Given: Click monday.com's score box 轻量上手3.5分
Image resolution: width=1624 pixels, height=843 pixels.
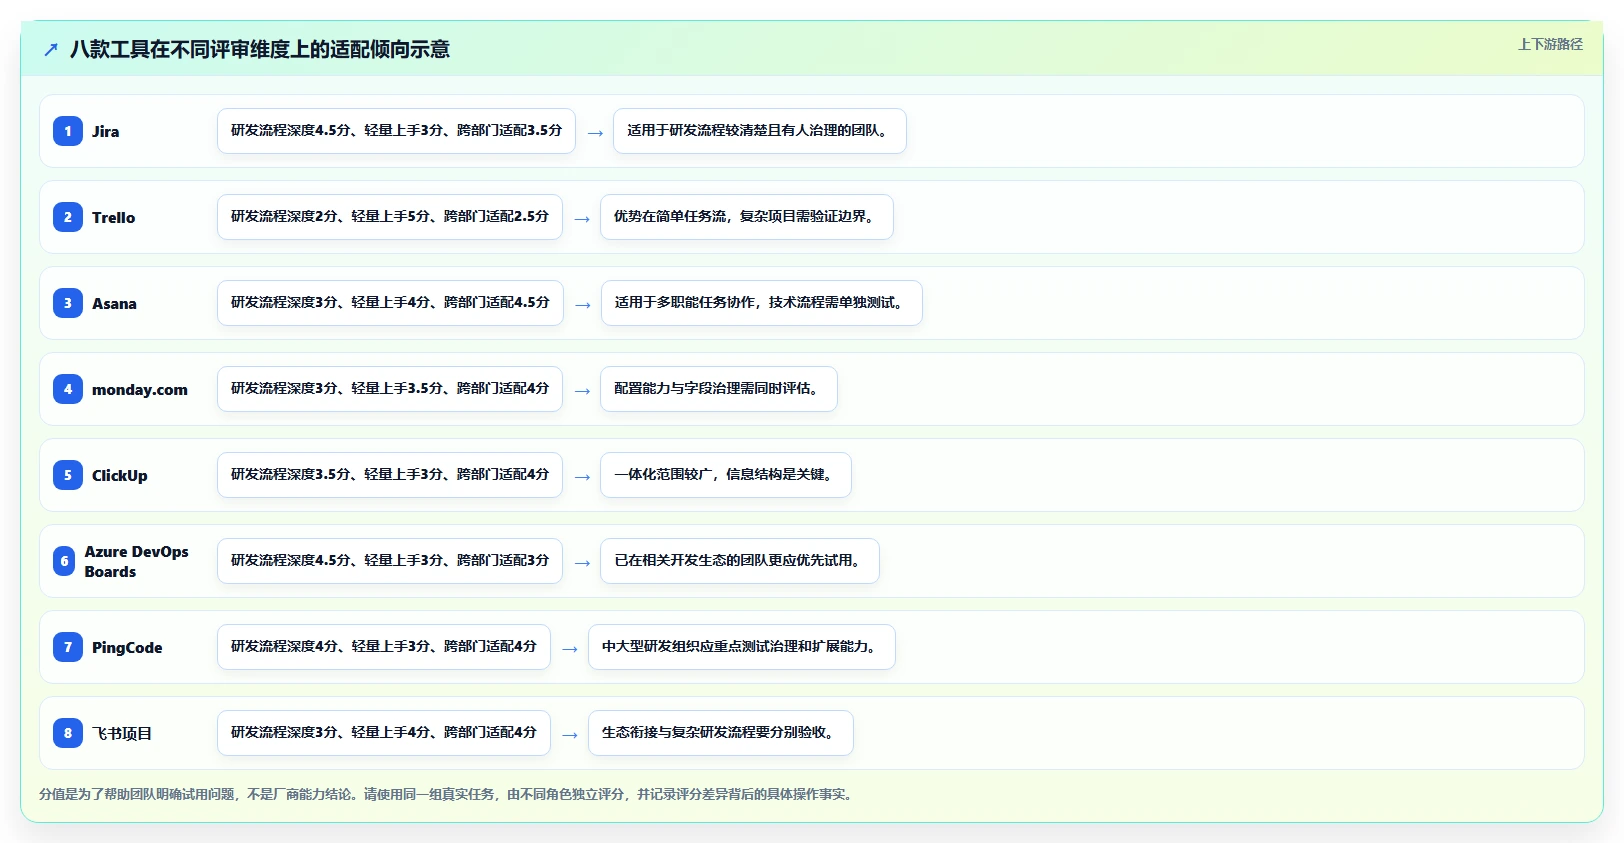Looking at the screenshot, I should click(390, 389).
